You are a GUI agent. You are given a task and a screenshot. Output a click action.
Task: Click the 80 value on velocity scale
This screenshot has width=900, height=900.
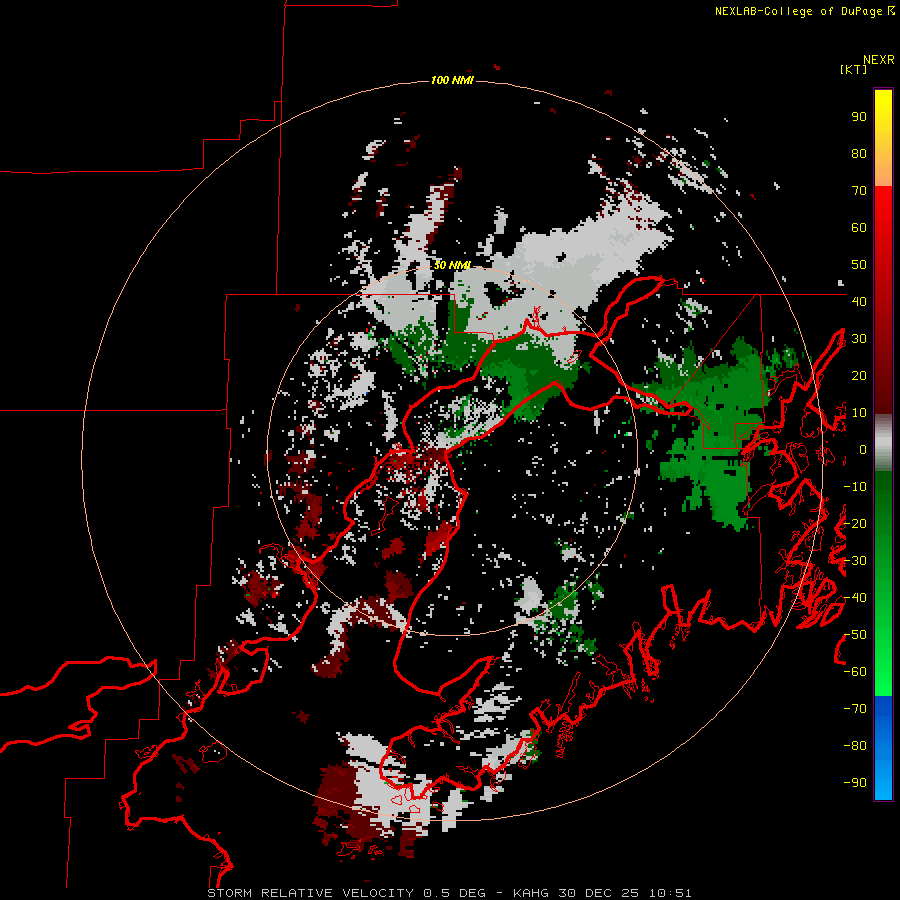[859, 153]
